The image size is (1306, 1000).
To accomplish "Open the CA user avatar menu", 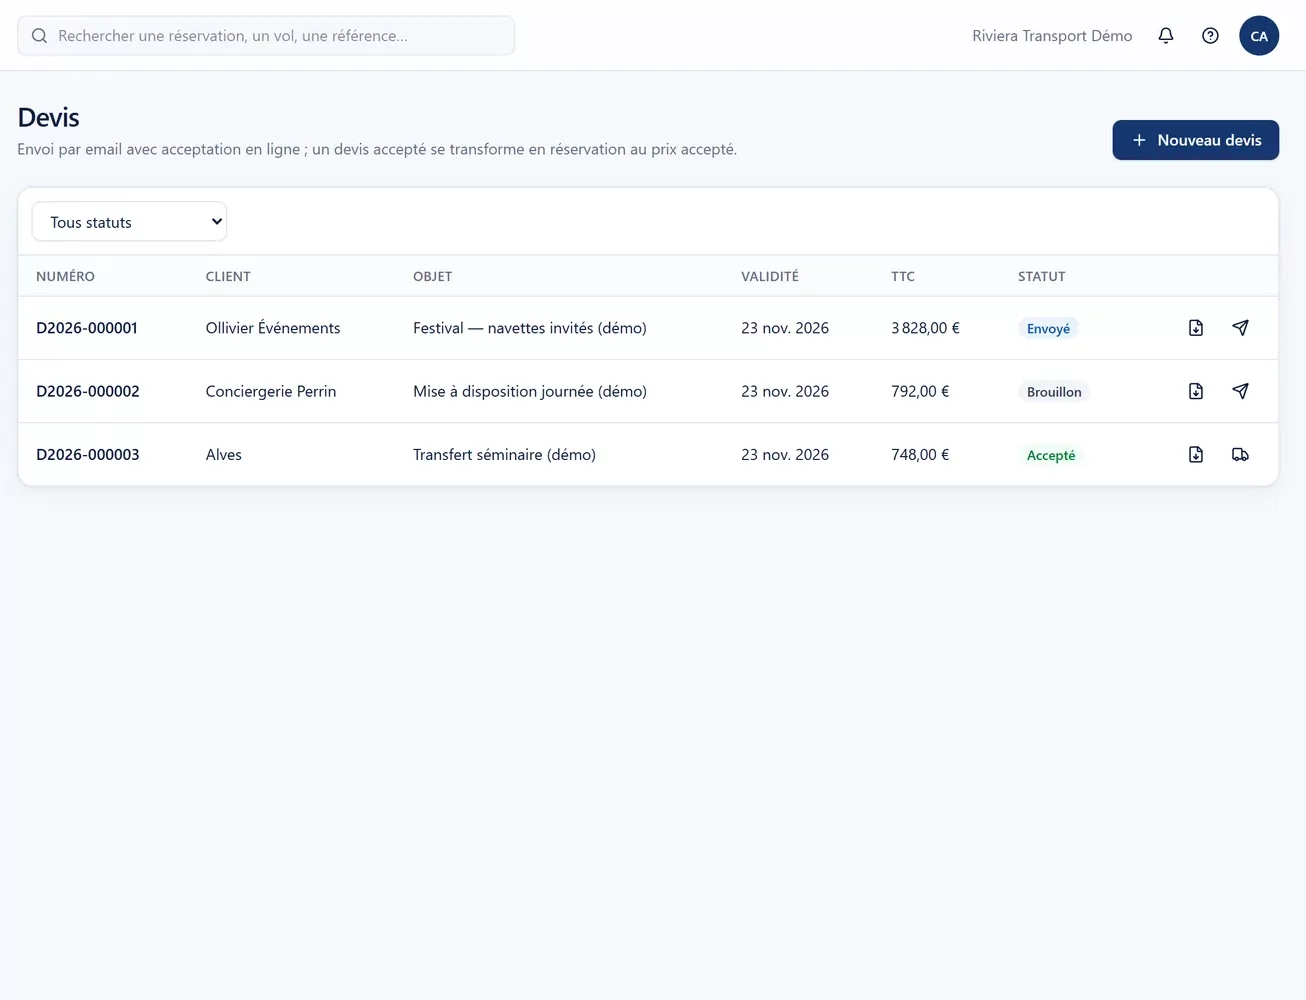I will (1259, 36).
